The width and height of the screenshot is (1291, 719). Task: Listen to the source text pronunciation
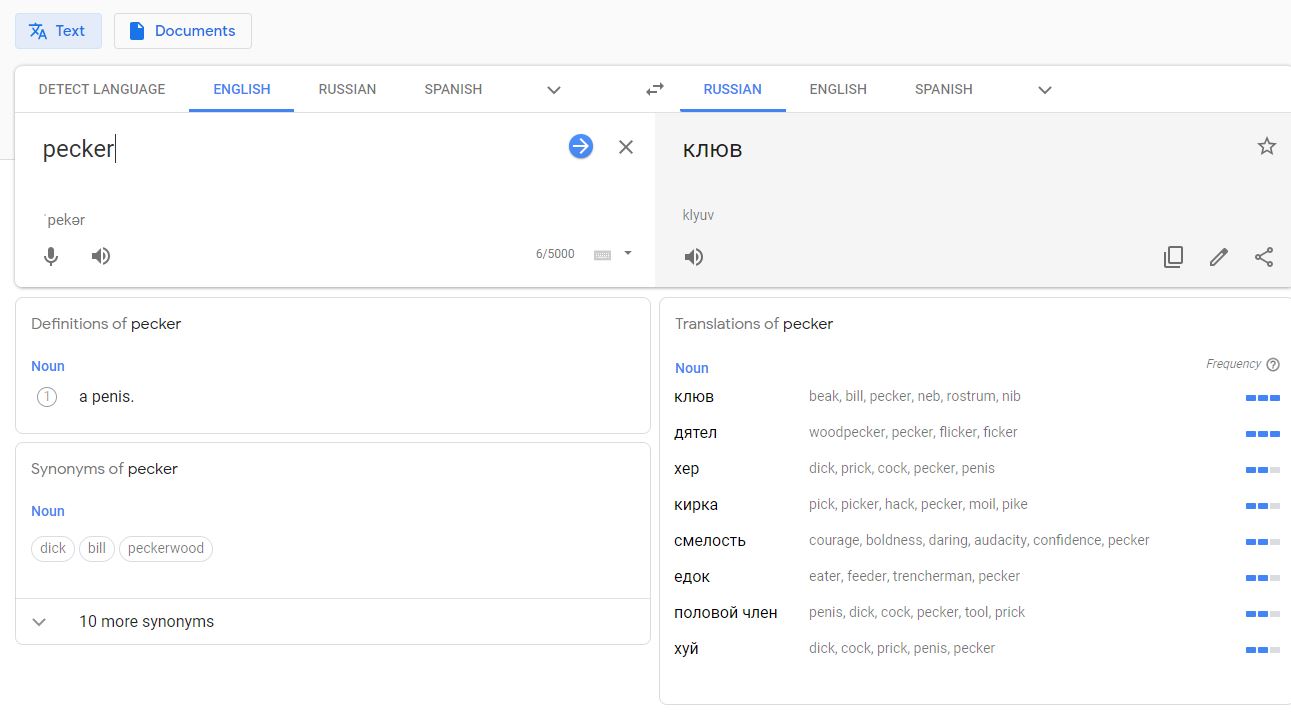coord(101,256)
